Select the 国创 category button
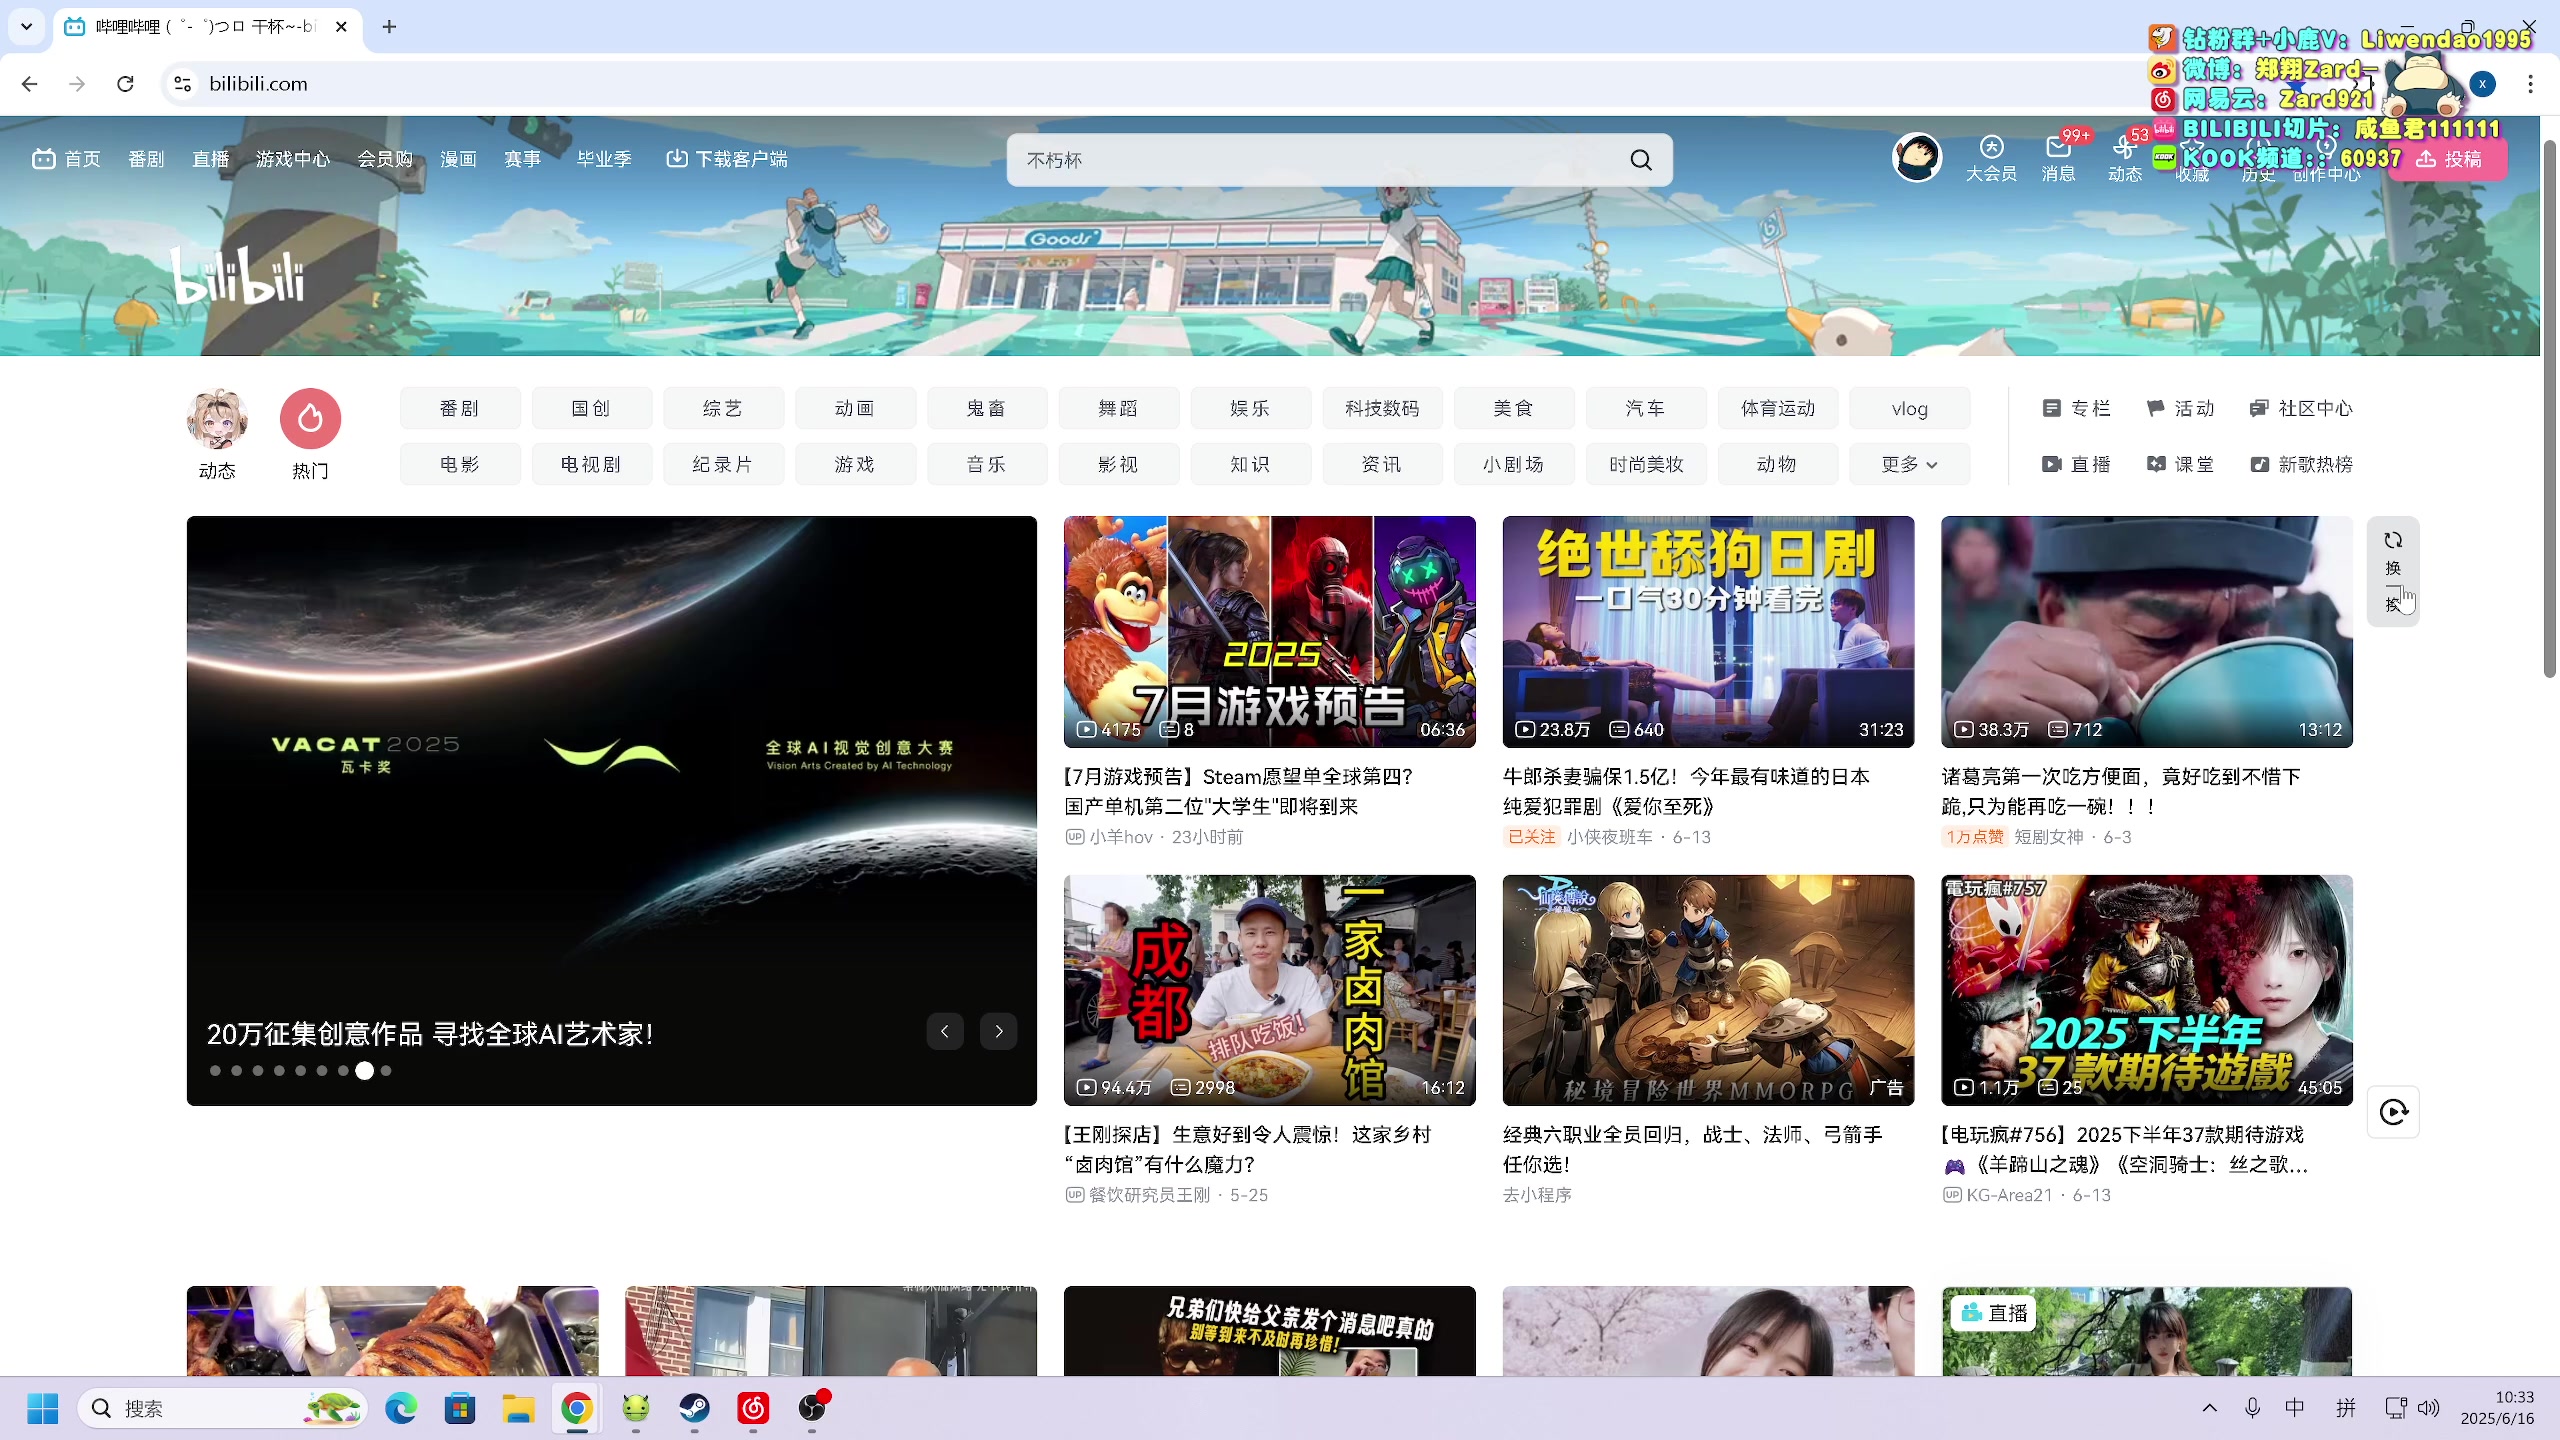This screenshot has width=2560, height=1440. [591, 408]
